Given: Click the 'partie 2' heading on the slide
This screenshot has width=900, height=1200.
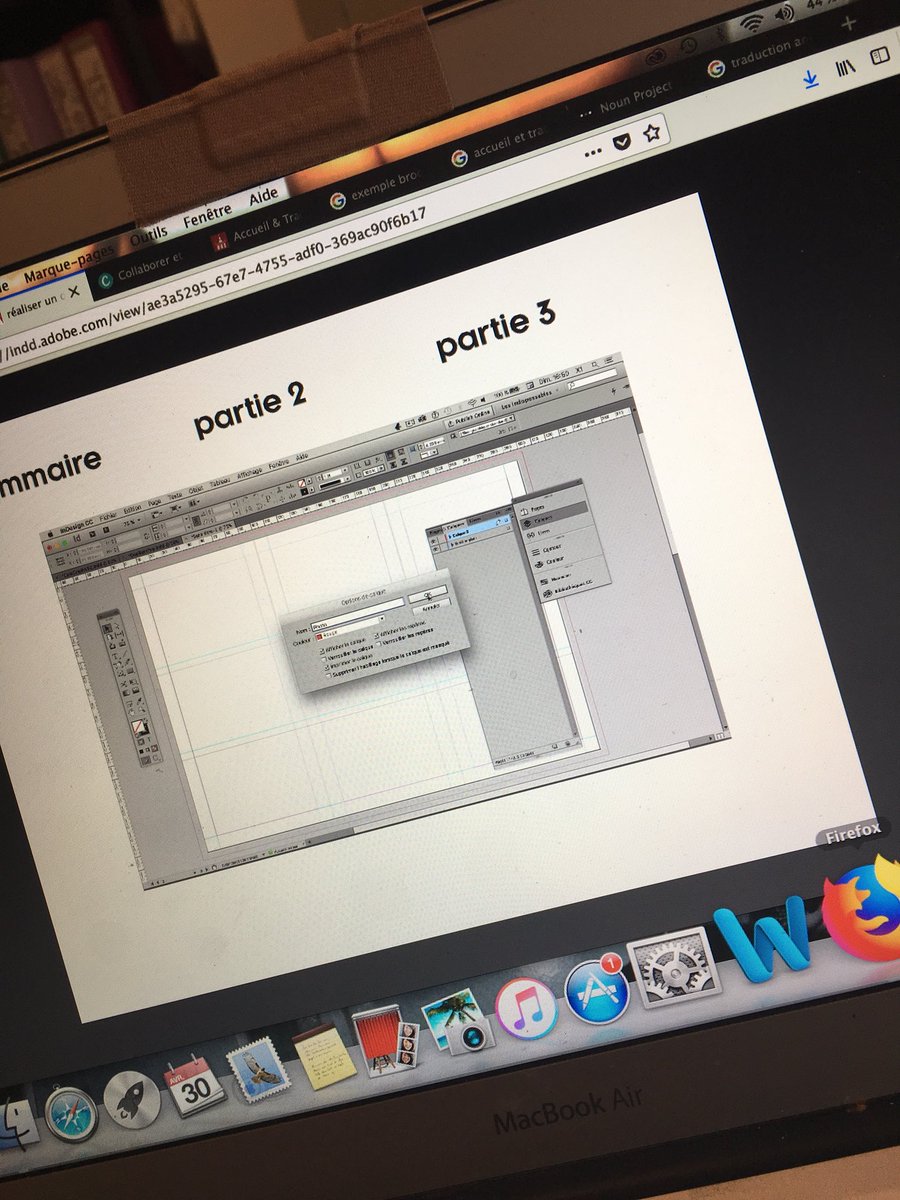Looking at the screenshot, I should [250, 408].
